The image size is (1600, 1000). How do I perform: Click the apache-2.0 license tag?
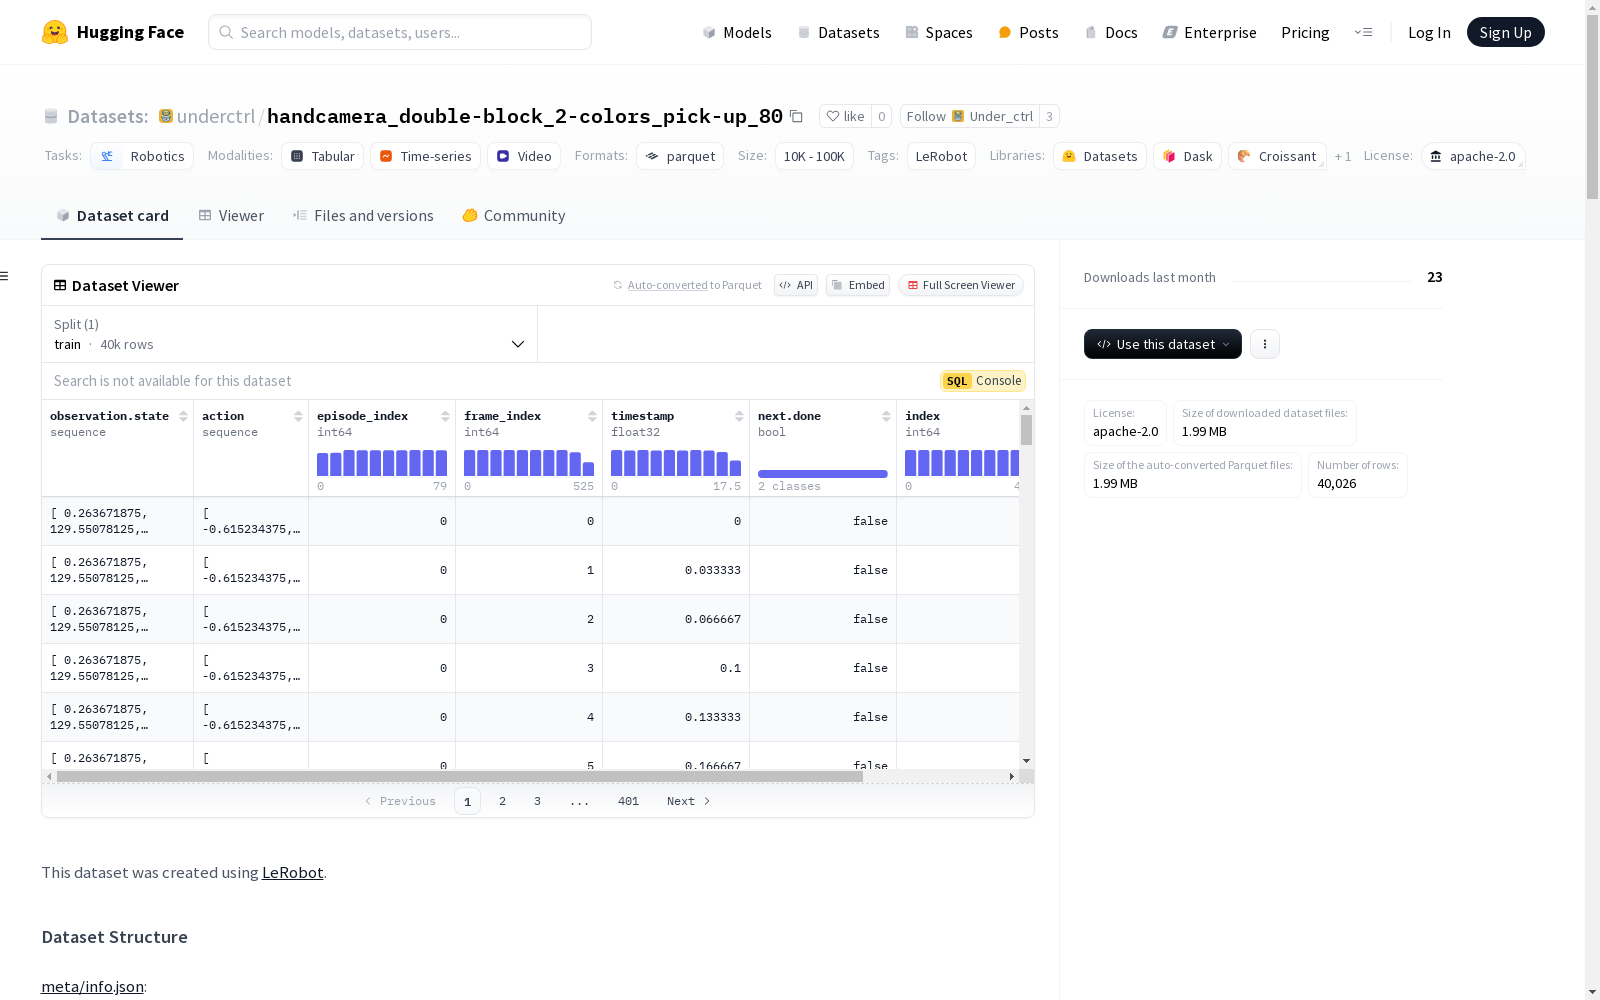coord(1472,156)
